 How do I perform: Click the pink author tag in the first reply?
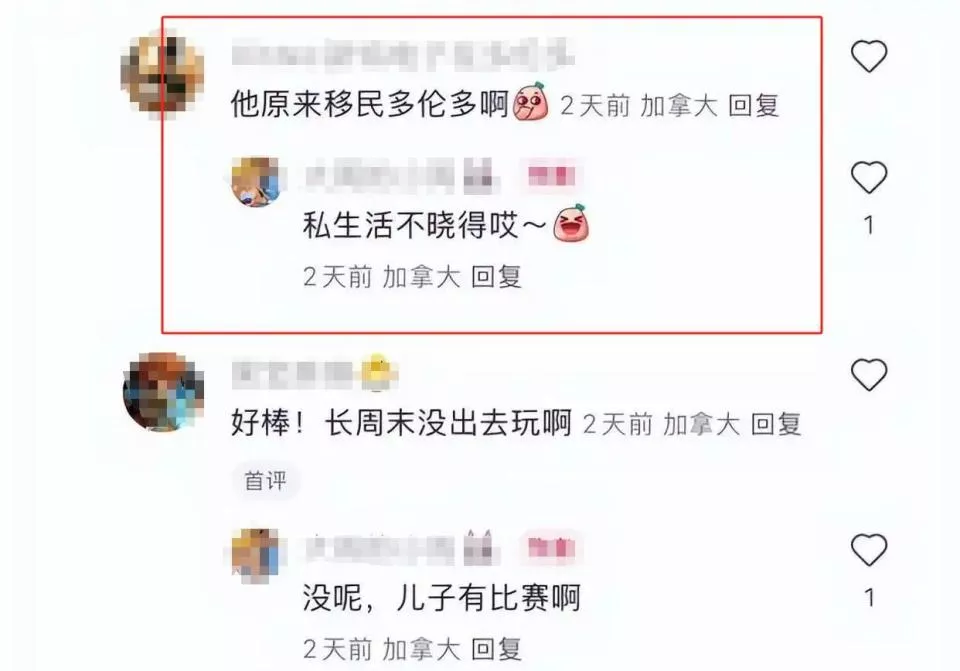(x=551, y=177)
